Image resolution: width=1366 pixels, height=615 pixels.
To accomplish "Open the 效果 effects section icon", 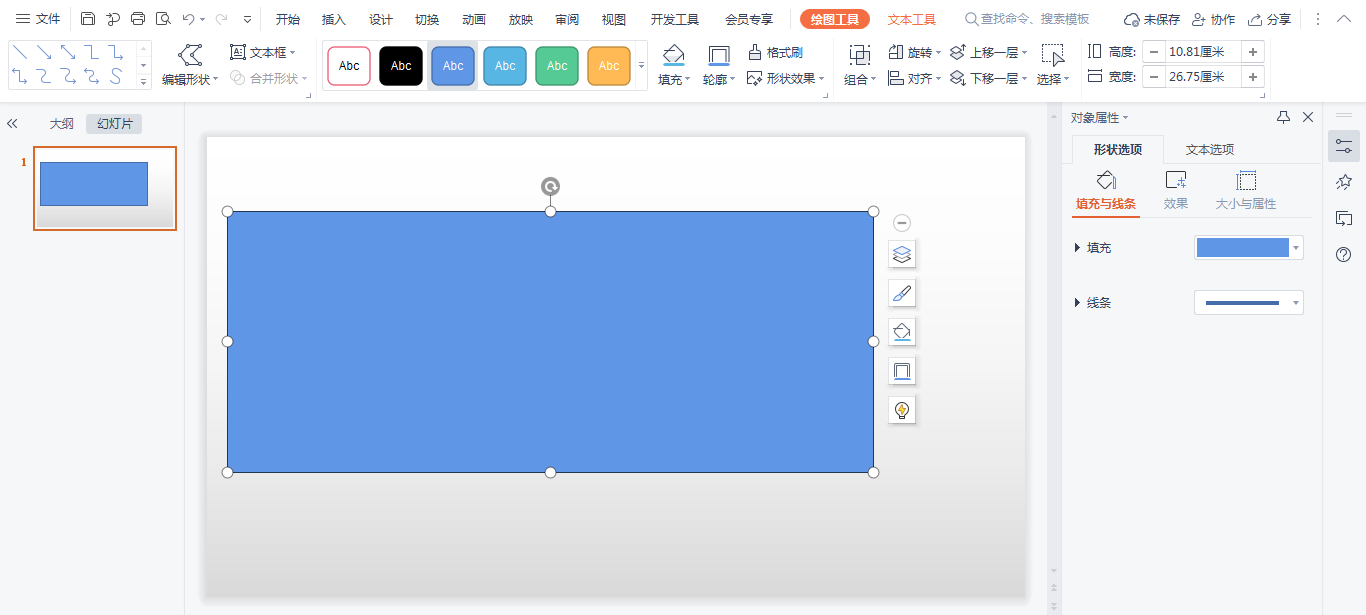I will pos(1176,181).
